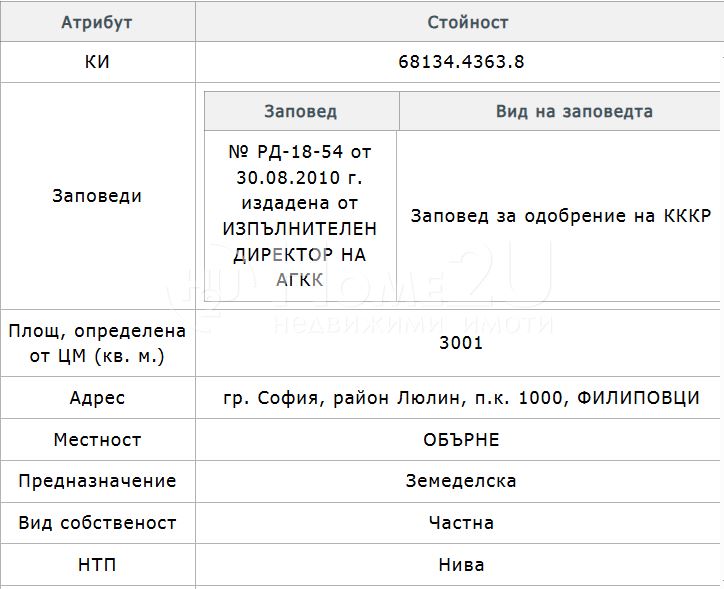Select the order text '№ РД-18-54 от 30.08.2010 г.'
The width and height of the screenshot is (724, 589).
pyautogui.click(x=300, y=164)
